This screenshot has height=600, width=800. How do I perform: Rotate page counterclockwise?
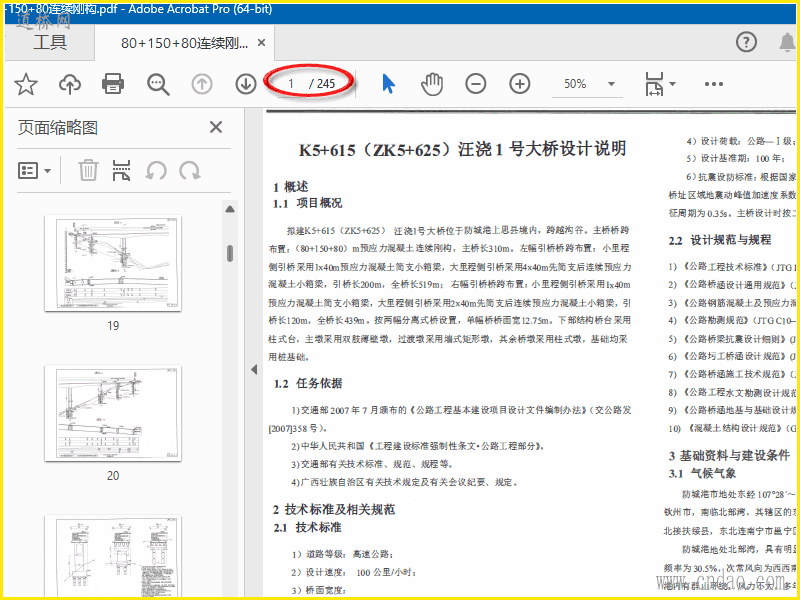[x=156, y=170]
